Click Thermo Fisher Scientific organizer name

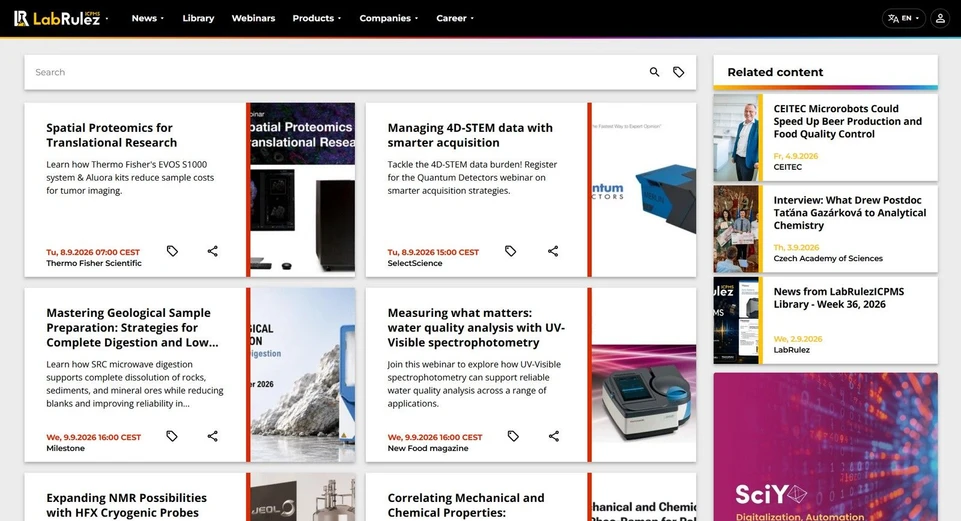point(94,263)
